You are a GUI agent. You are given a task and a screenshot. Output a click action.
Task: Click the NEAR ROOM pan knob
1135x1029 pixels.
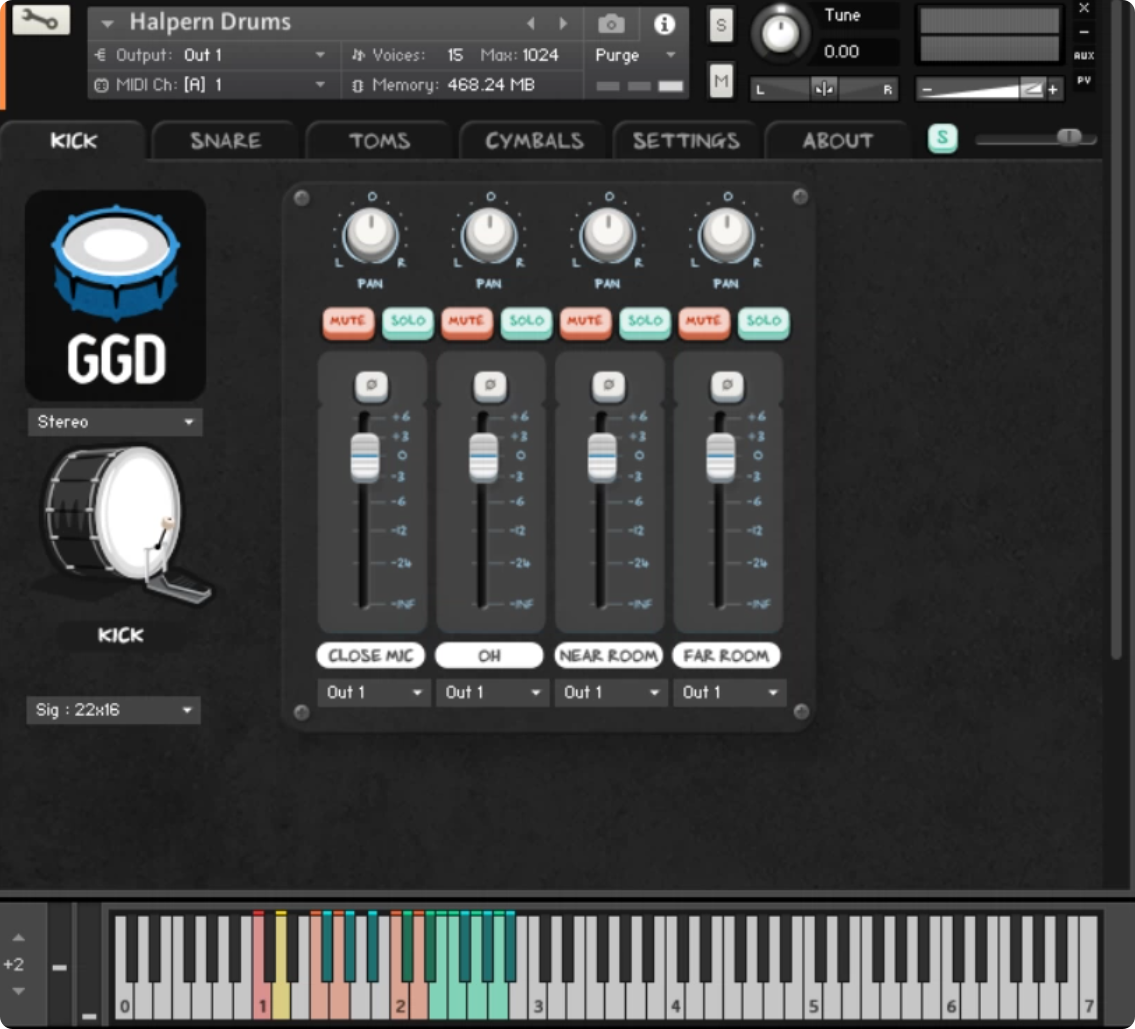point(608,235)
